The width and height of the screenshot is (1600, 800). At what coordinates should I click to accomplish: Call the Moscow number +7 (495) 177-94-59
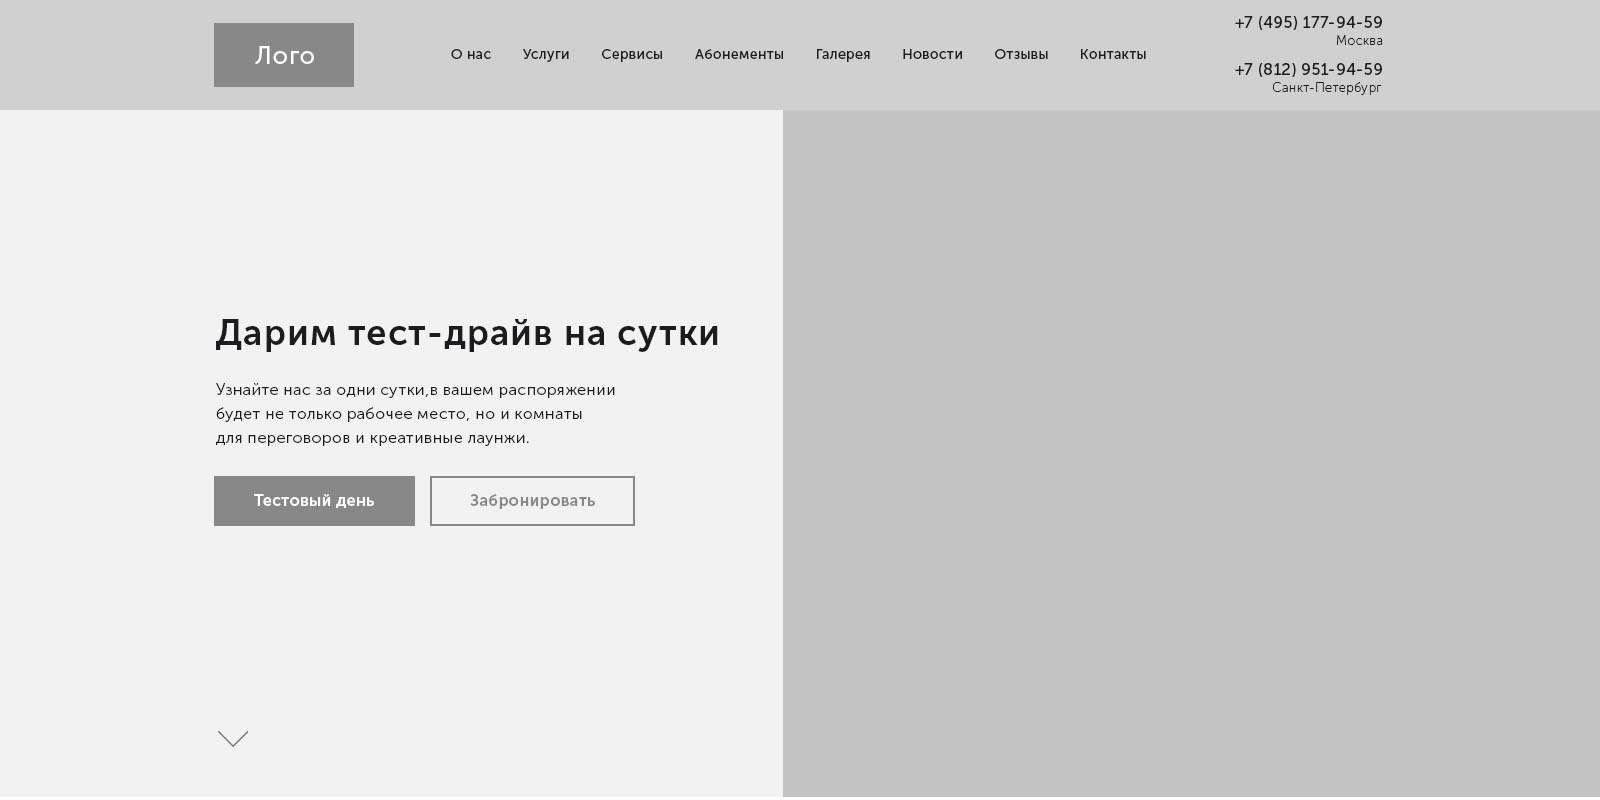click(x=1308, y=23)
